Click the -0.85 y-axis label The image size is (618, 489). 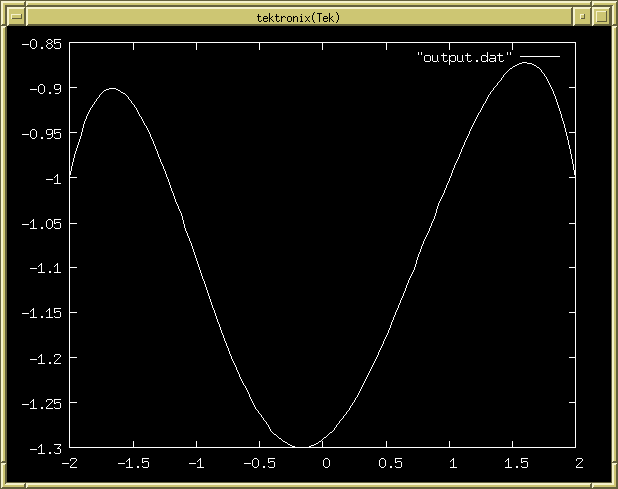[41, 44]
